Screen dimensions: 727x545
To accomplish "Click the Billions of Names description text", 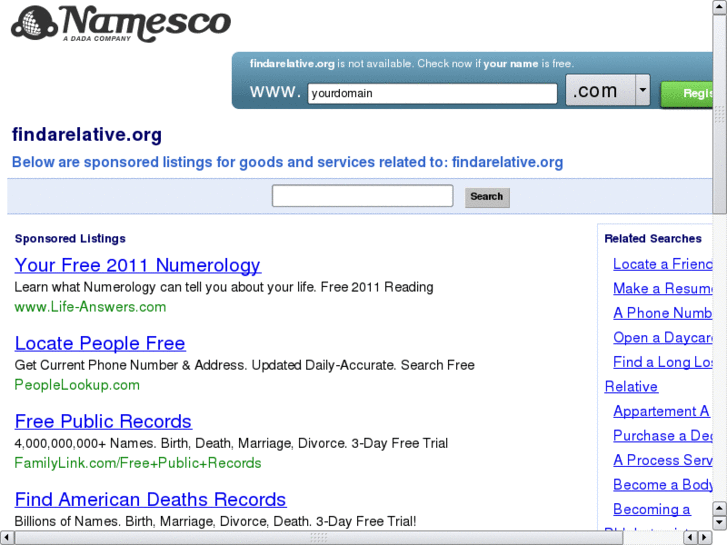I will click(x=215, y=521).
